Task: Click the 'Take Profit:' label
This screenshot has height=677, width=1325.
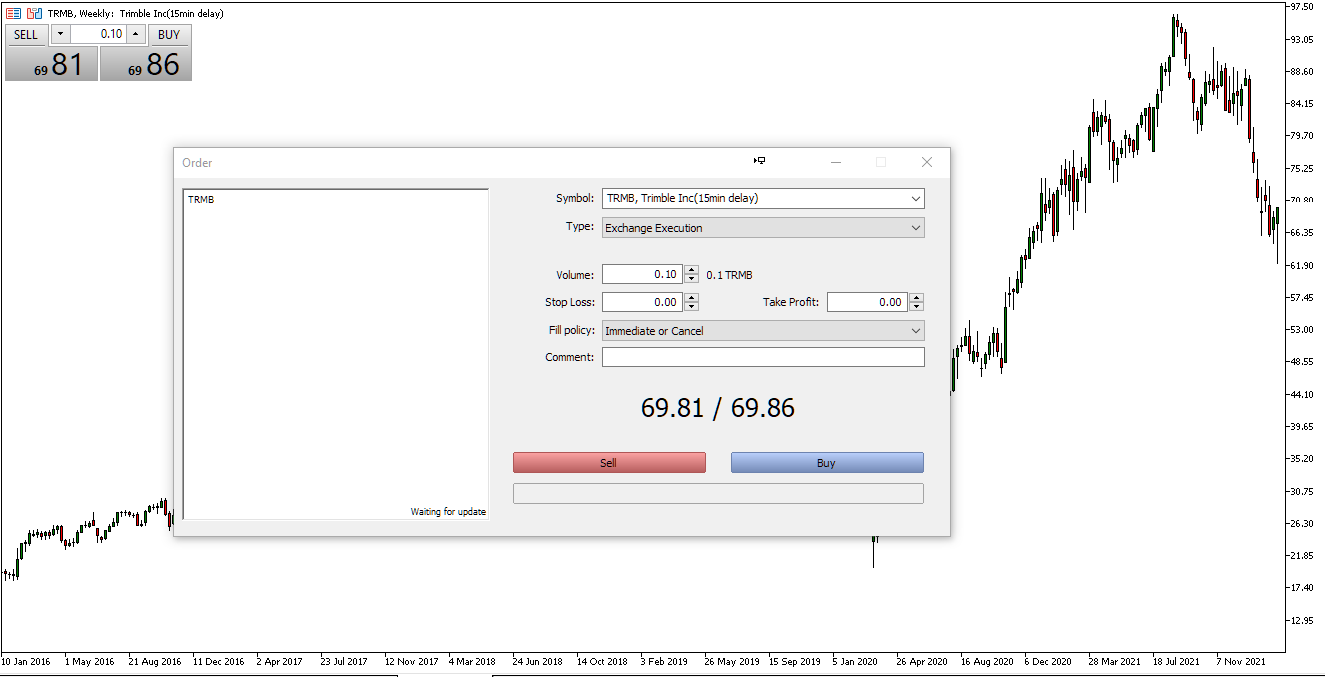Action: click(791, 302)
